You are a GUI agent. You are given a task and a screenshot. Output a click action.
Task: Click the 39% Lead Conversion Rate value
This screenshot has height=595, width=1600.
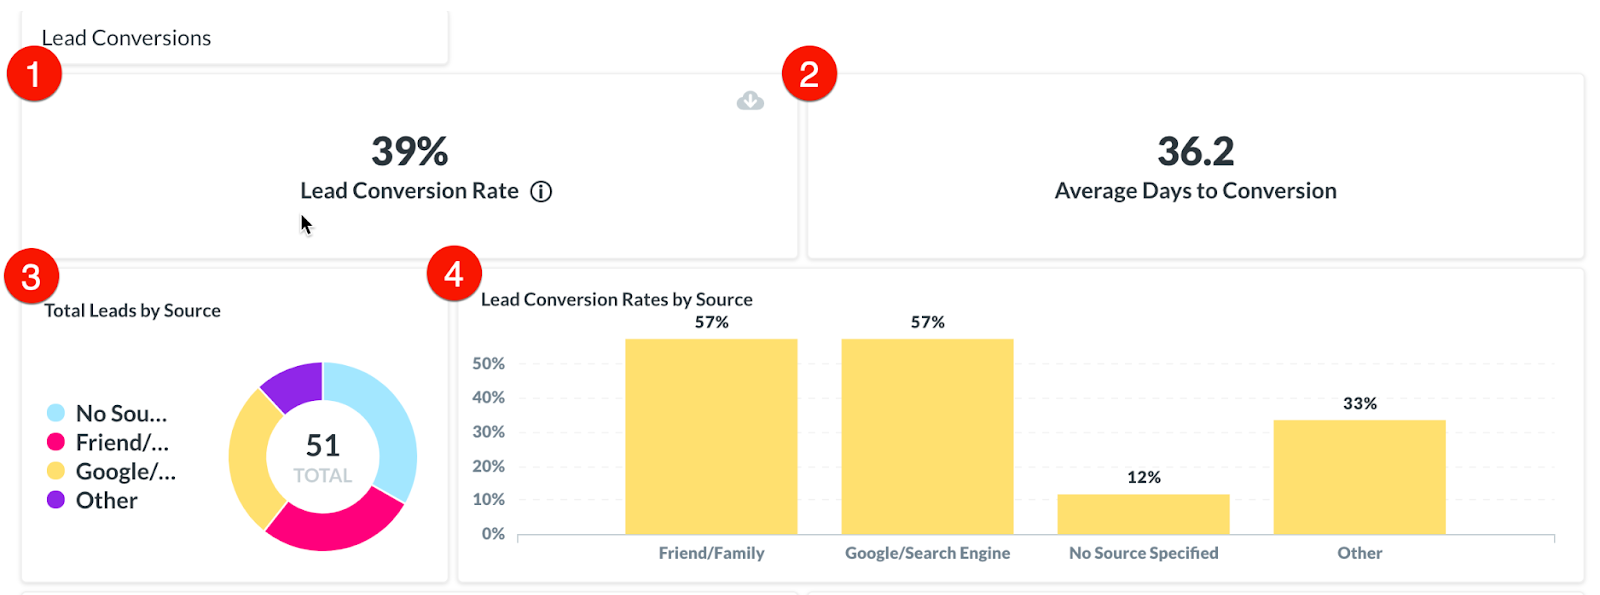(409, 152)
